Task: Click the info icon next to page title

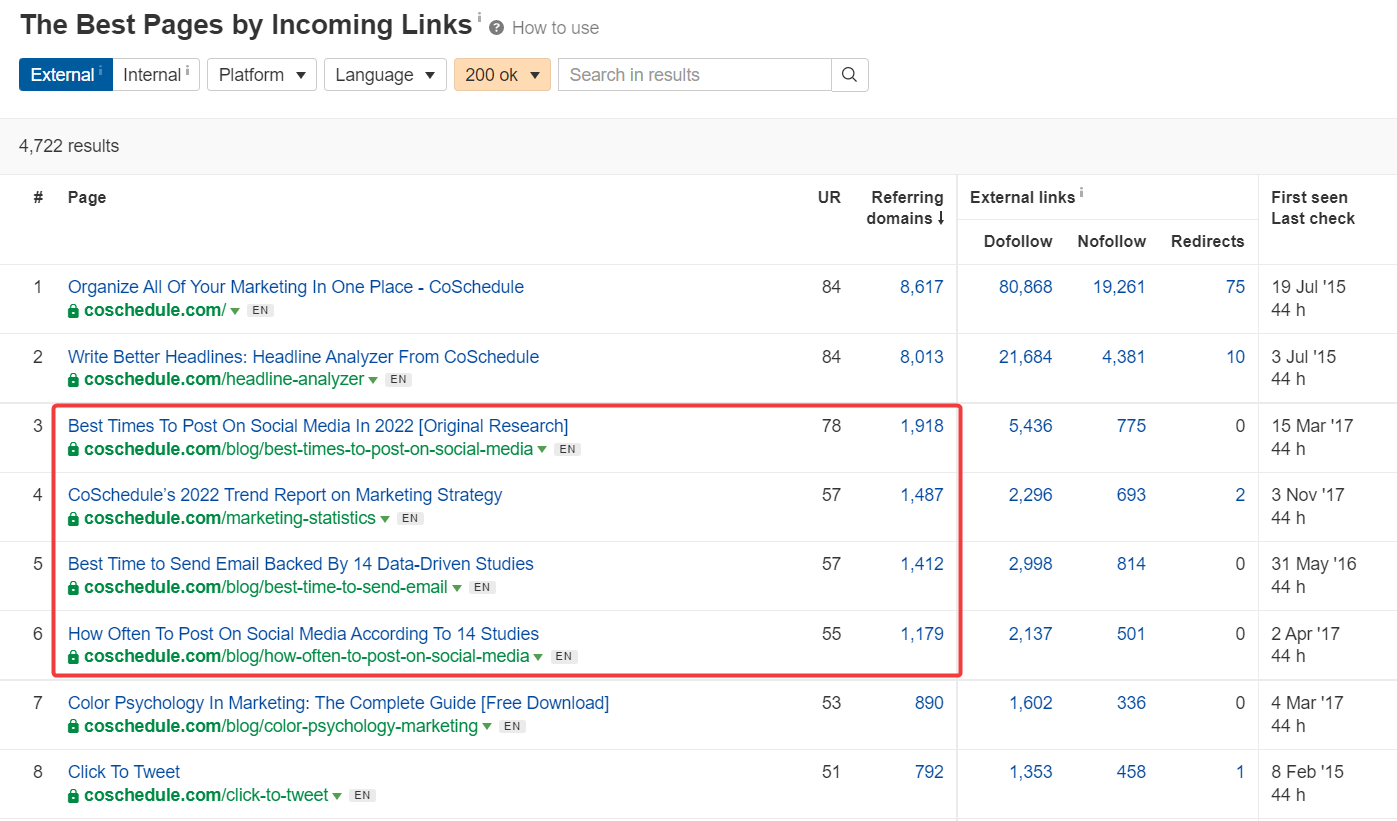Action: (479, 17)
